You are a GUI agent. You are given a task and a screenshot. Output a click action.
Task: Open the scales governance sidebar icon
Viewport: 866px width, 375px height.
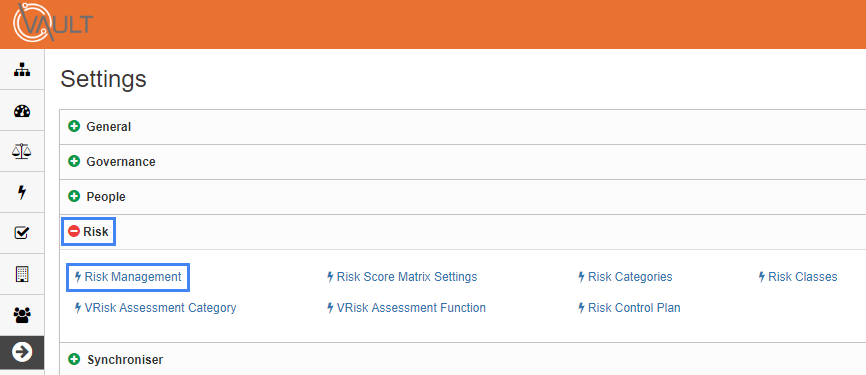(22, 151)
